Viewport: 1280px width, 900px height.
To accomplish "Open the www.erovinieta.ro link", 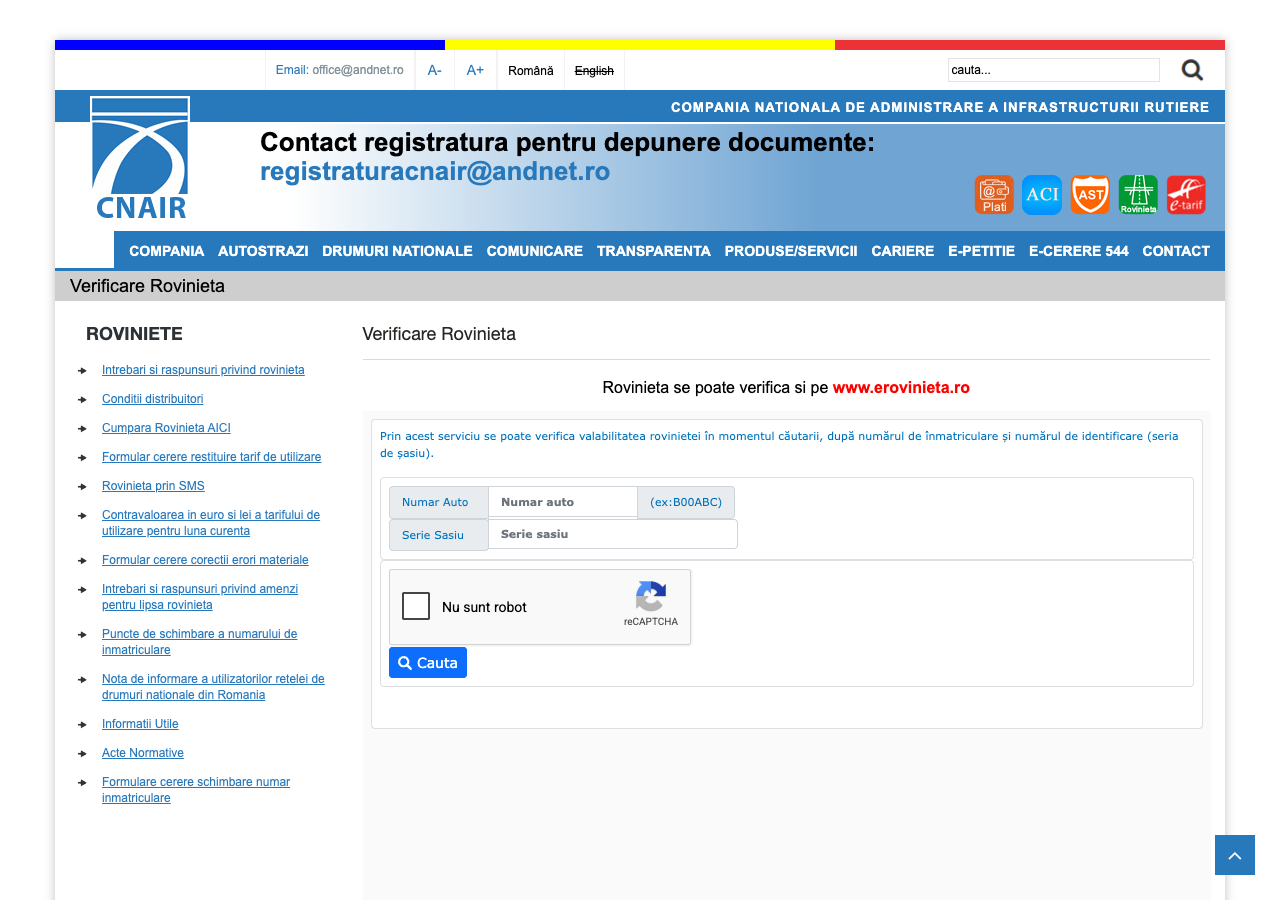I will click(901, 387).
